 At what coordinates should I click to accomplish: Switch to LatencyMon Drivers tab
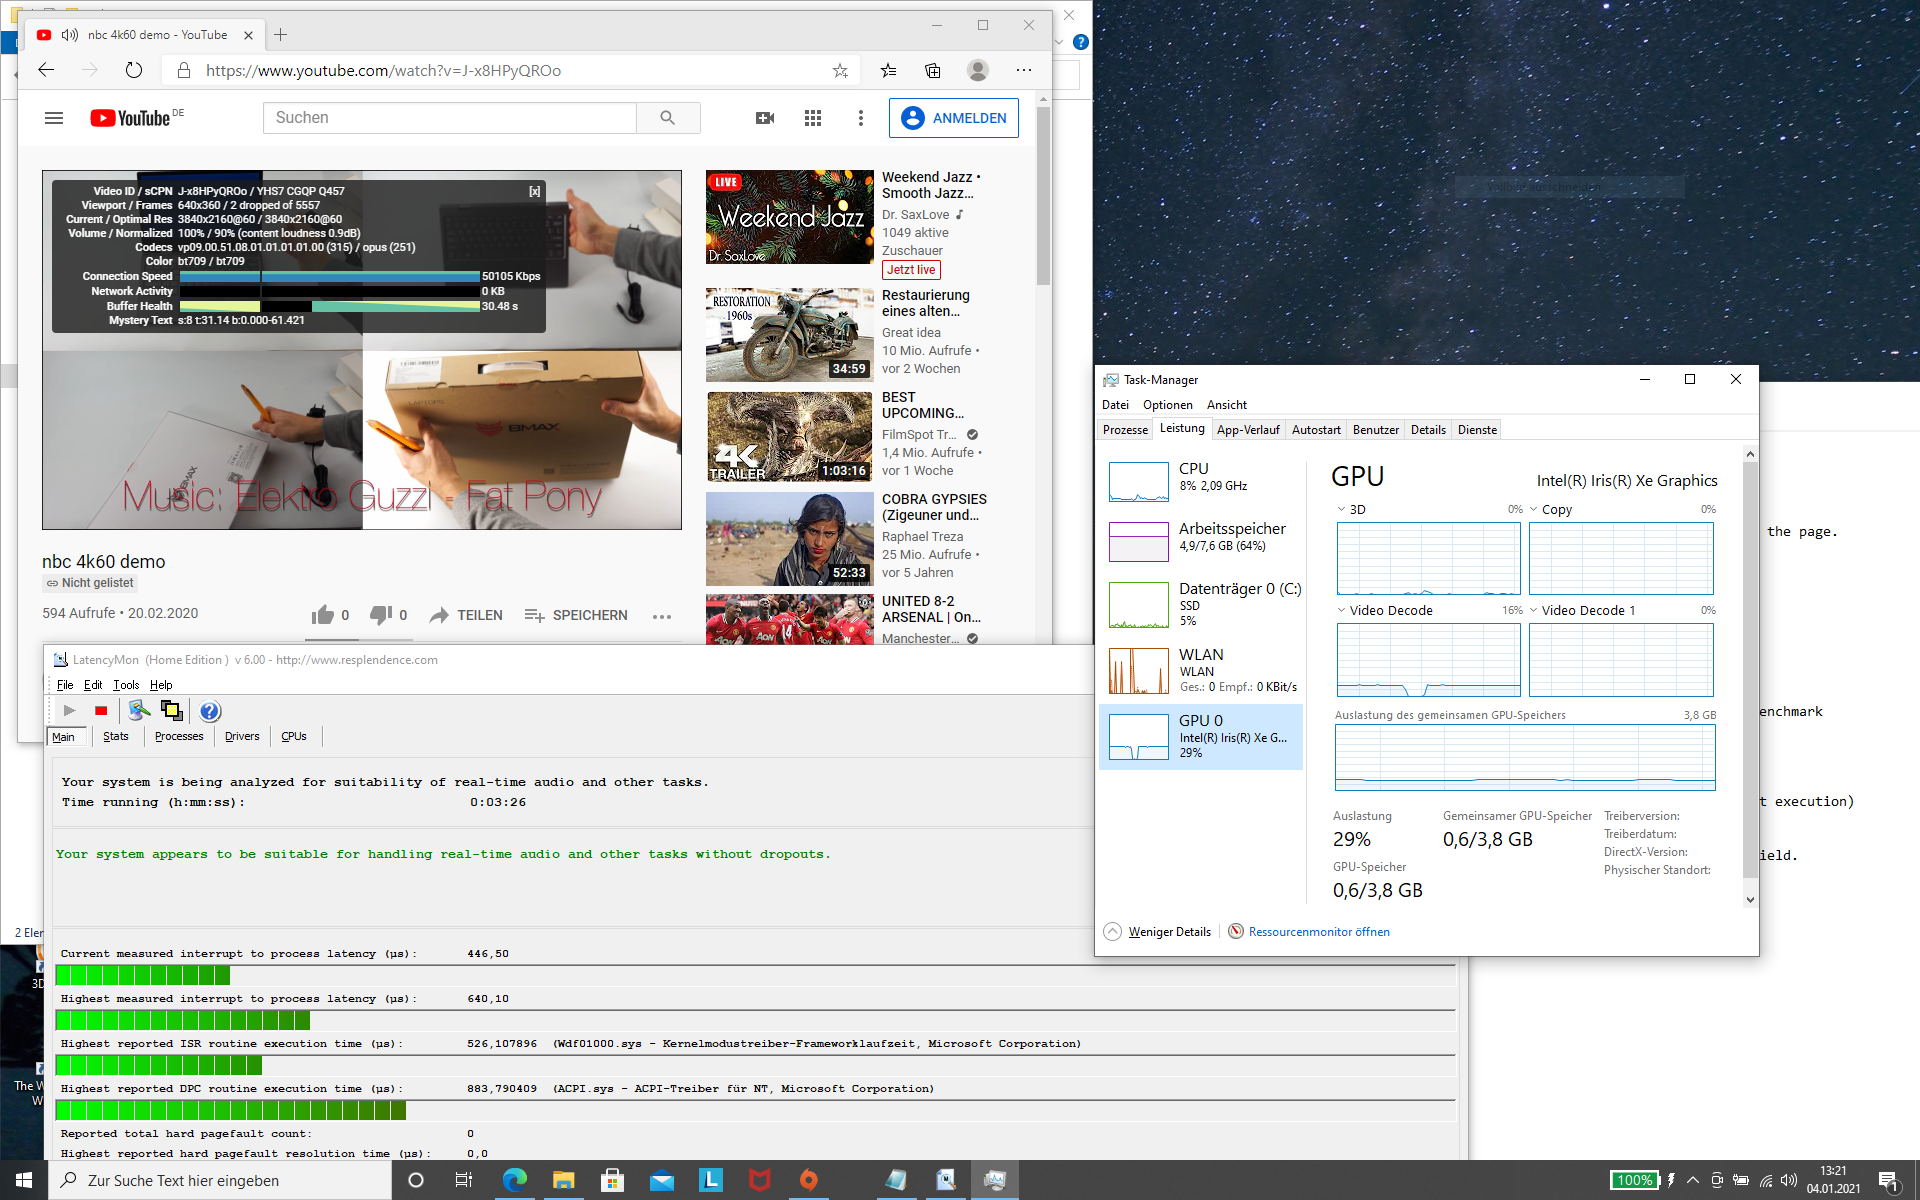(x=242, y=736)
